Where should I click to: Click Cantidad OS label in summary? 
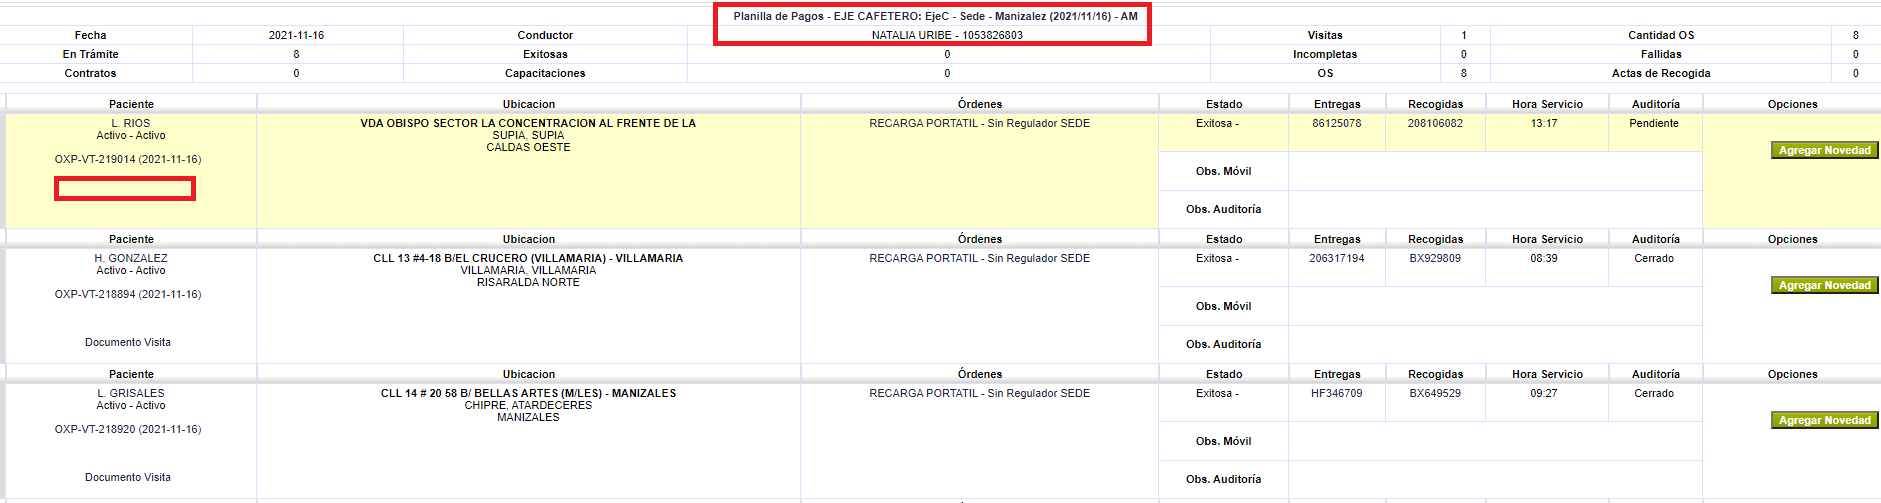click(x=1661, y=35)
